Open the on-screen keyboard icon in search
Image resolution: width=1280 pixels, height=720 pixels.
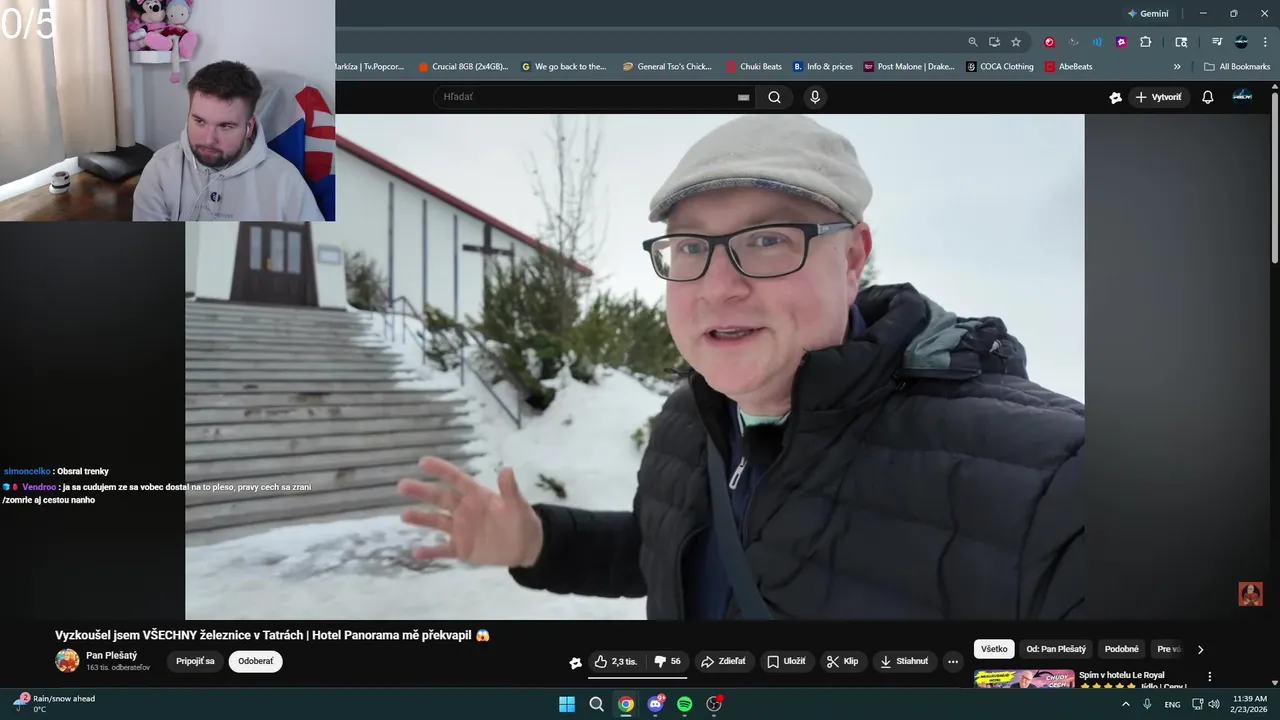click(x=743, y=97)
